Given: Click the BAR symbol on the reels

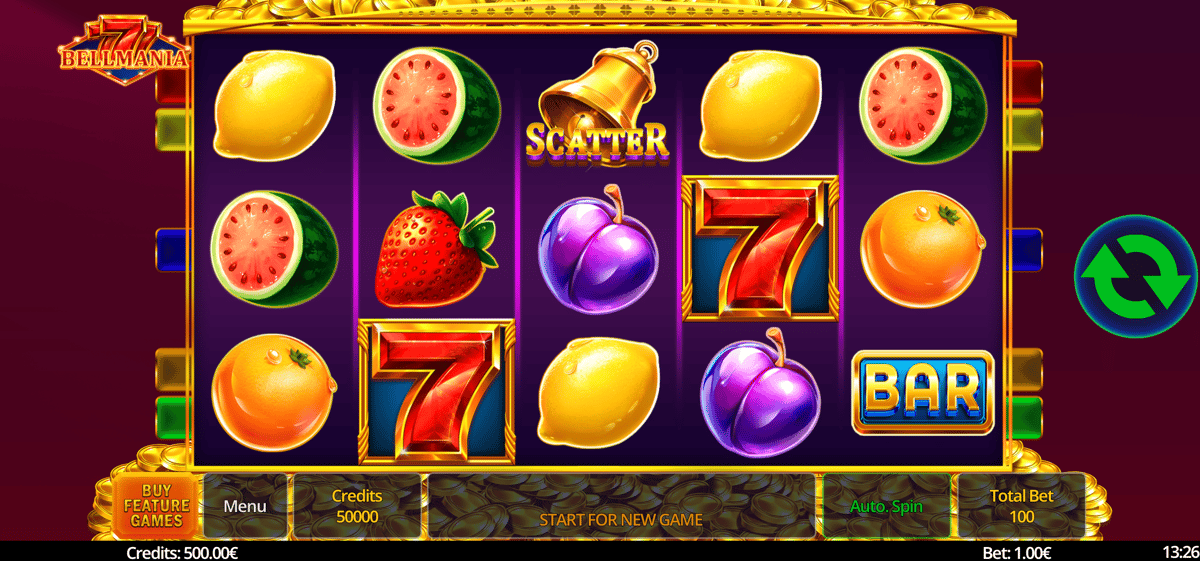Looking at the screenshot, I should (922, 392).
